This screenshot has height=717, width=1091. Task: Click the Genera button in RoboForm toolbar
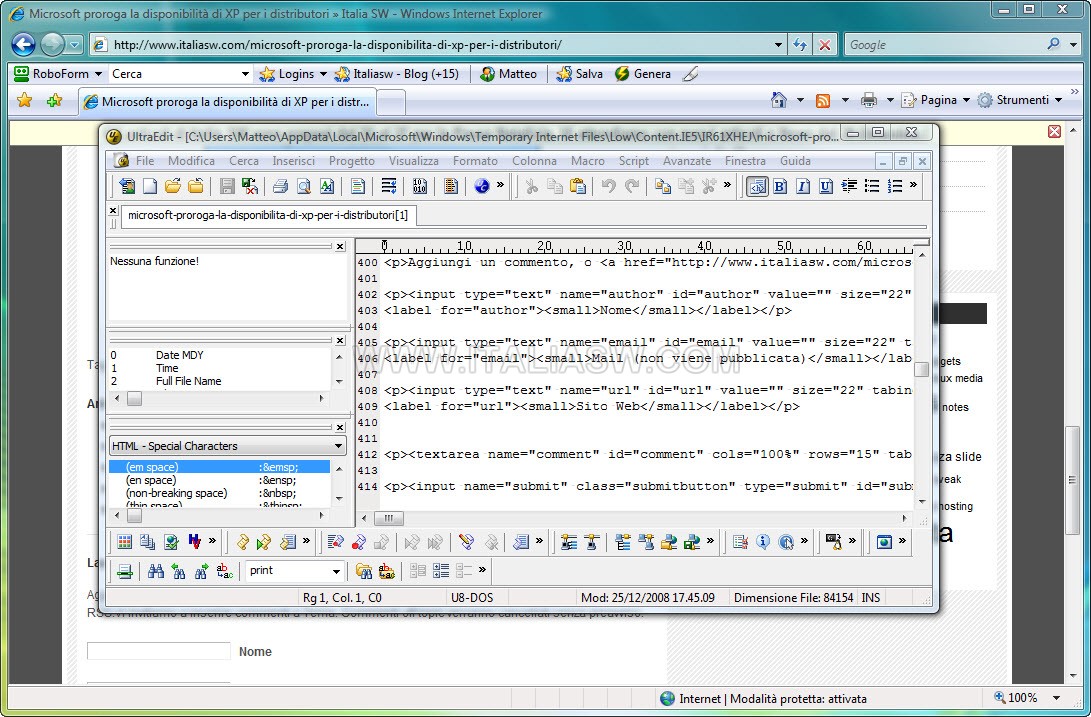(x=643, y=74)
